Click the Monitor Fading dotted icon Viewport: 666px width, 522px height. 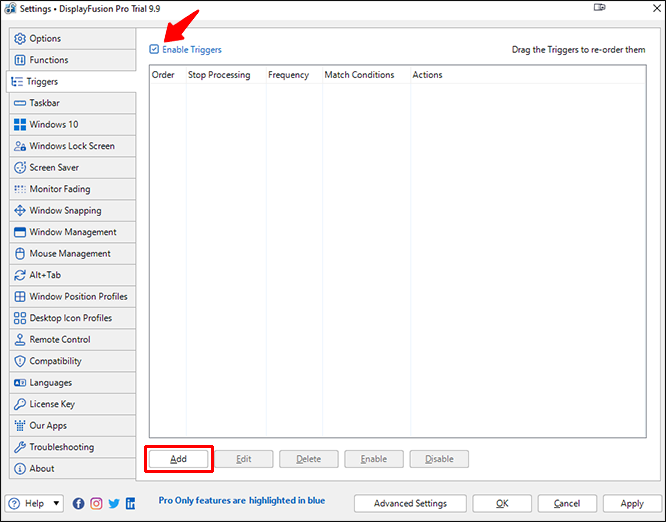pos(20,189)
